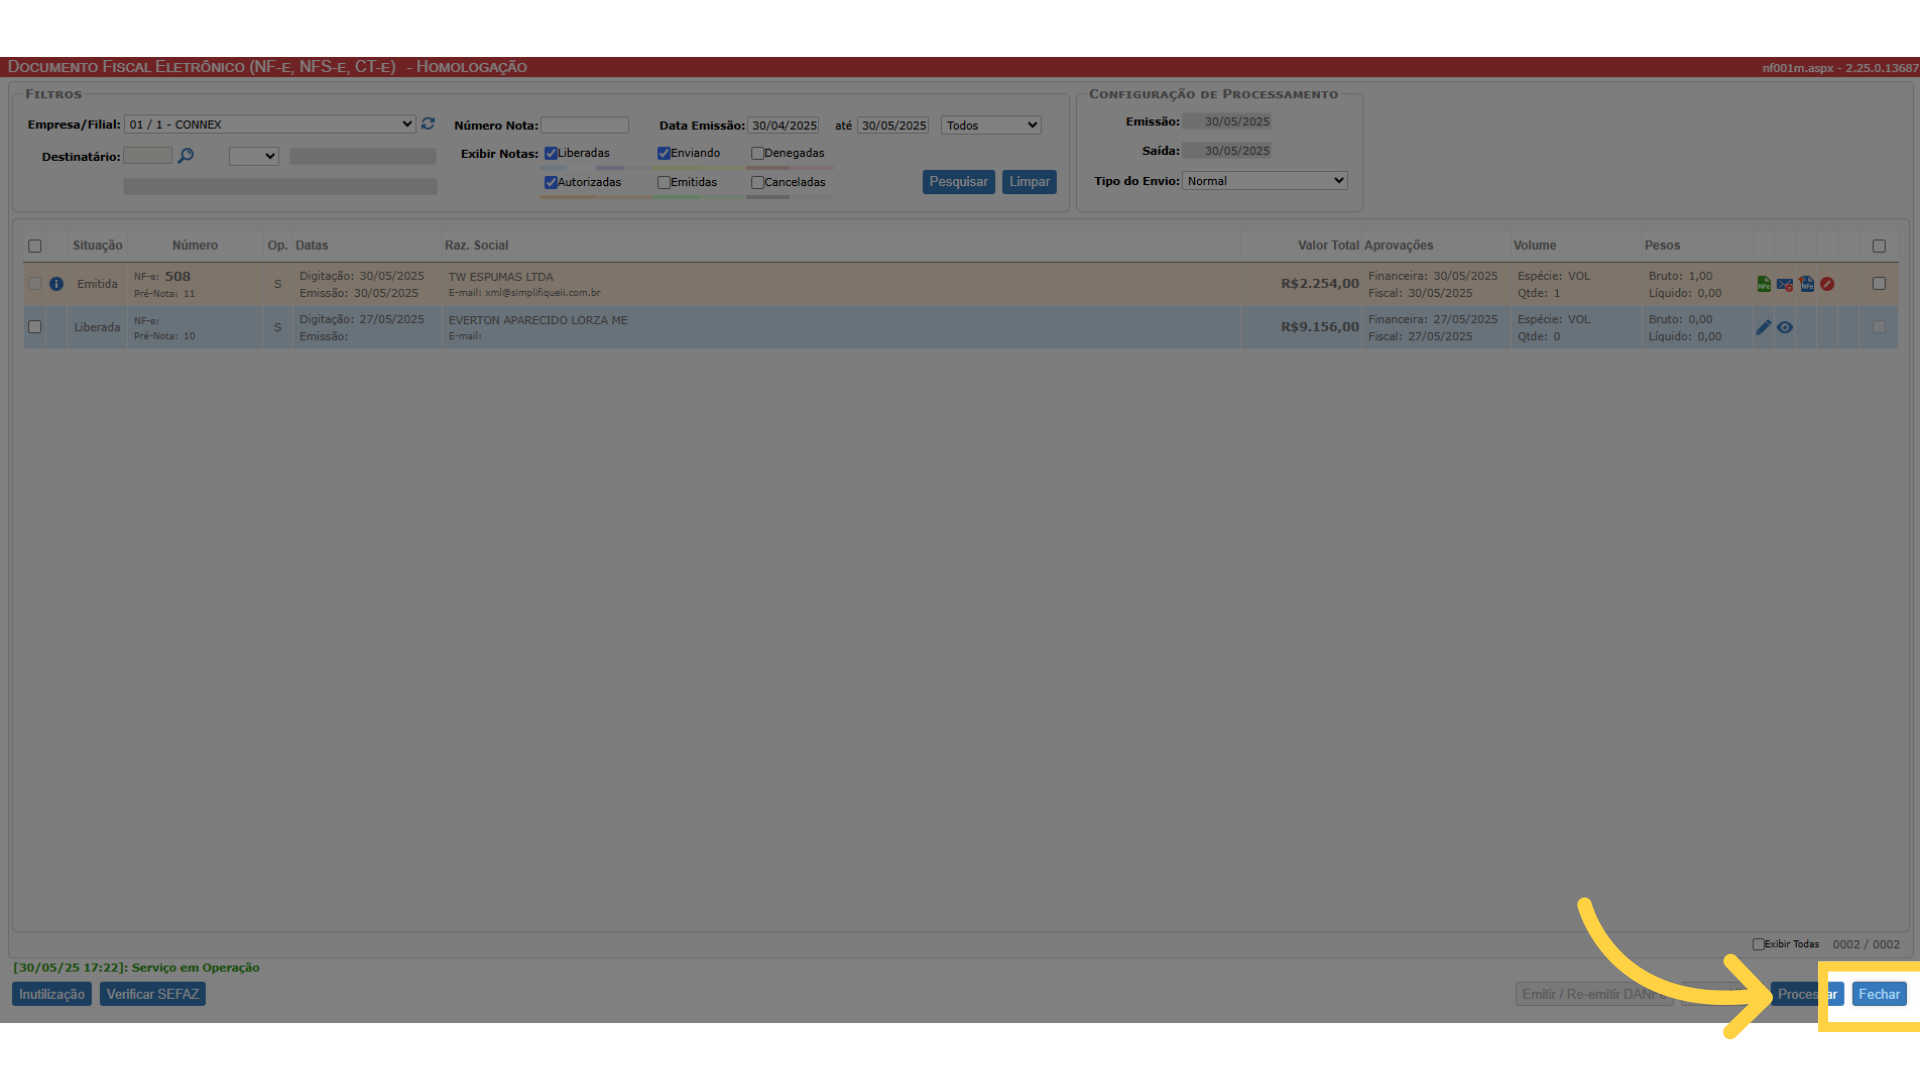Click the Emitir / Re-emitir DANFe button
The height and width of the screenshot is (1080, 1920).
point(1594,994)
